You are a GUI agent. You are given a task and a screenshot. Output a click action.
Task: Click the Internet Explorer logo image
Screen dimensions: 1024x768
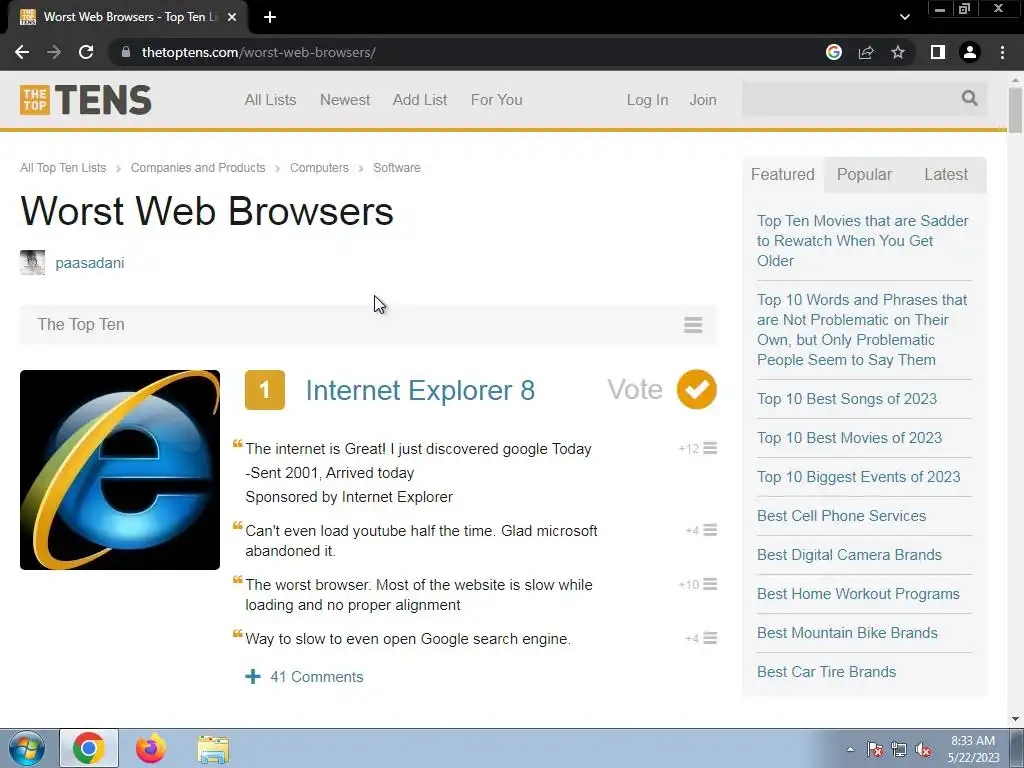pos(120,470)
